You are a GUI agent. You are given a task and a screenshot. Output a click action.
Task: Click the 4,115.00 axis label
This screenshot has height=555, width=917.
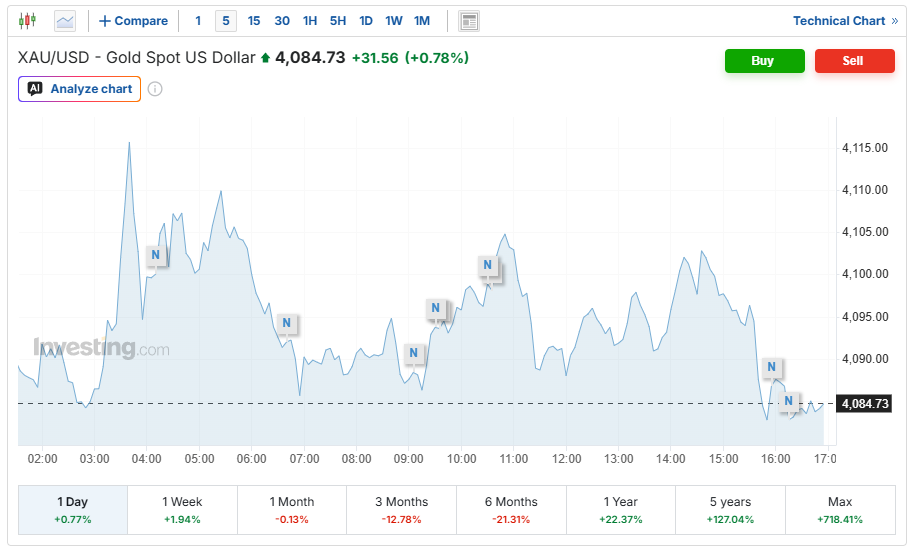(864, 148)
